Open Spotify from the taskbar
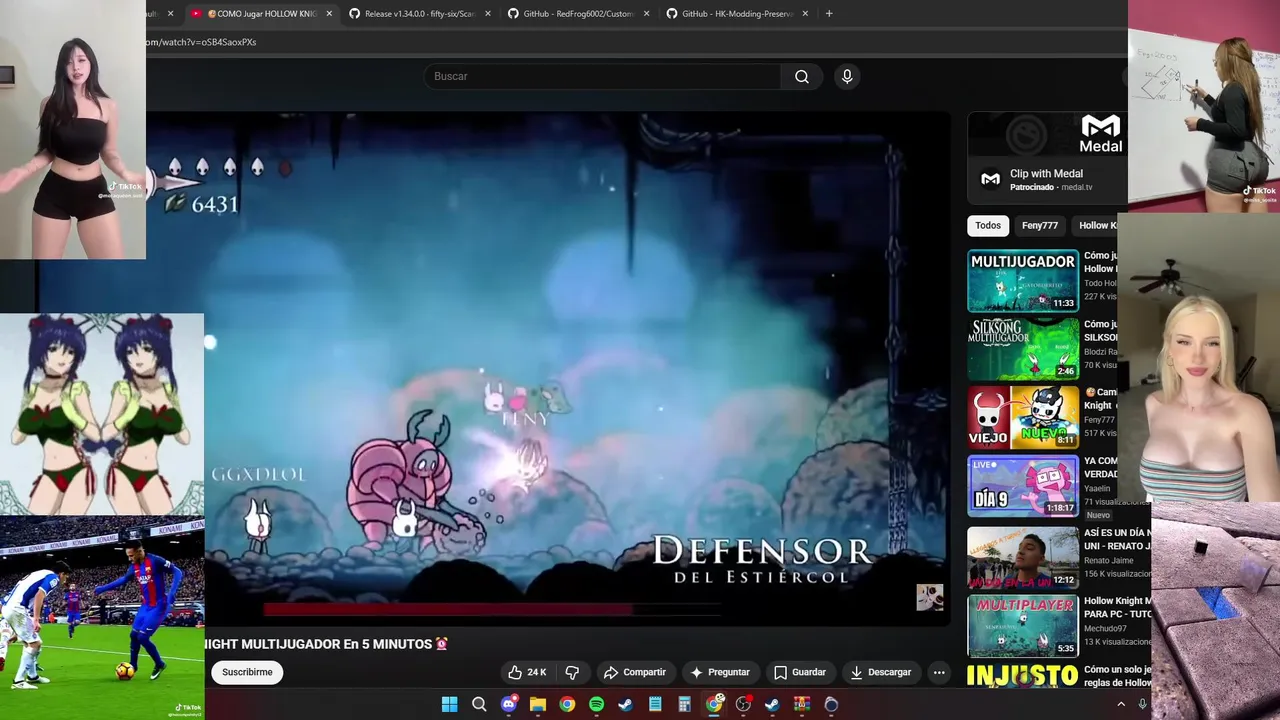This screenshot has width=1280, height=720. point(597,704)
